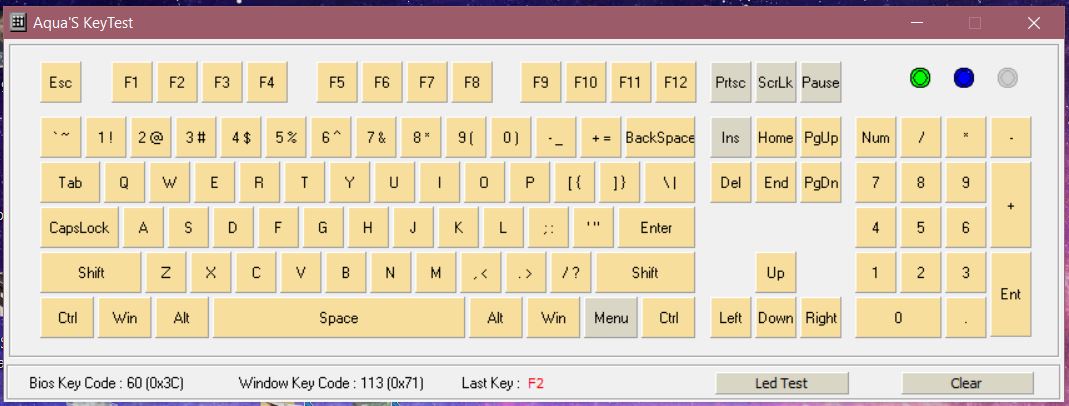Screen dimensions: 1069x406
Task: Click the slash question mark key button
Action: [571, 272]
